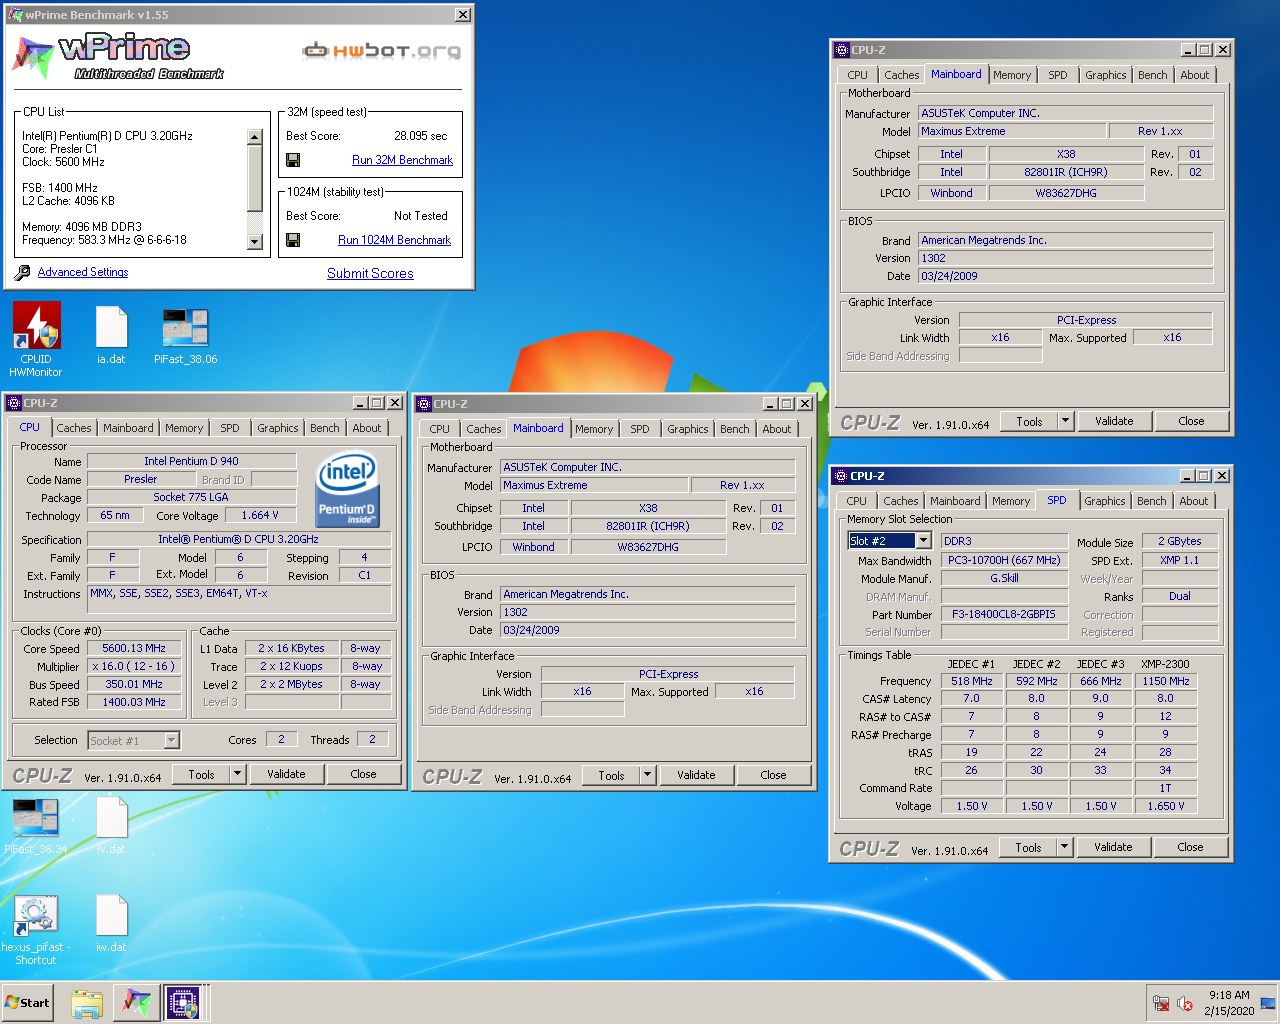Viewport: 1280px width, 1024px height.
Task: Open Bench tab in CPU window
Action: pyautogui.click(x=325, y=428)
